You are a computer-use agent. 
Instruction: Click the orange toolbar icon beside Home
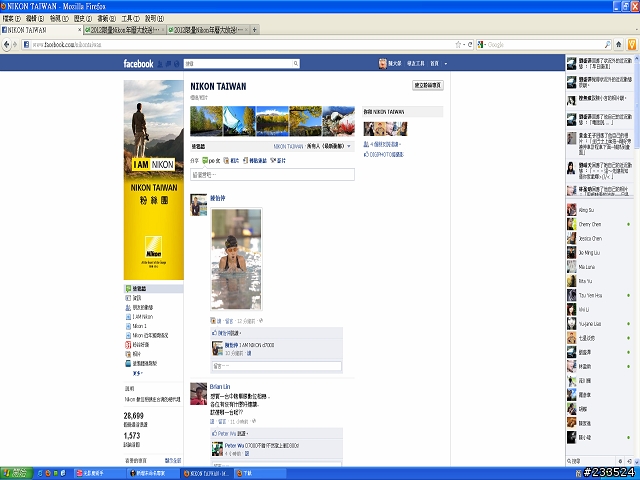(x=632, y=44)
